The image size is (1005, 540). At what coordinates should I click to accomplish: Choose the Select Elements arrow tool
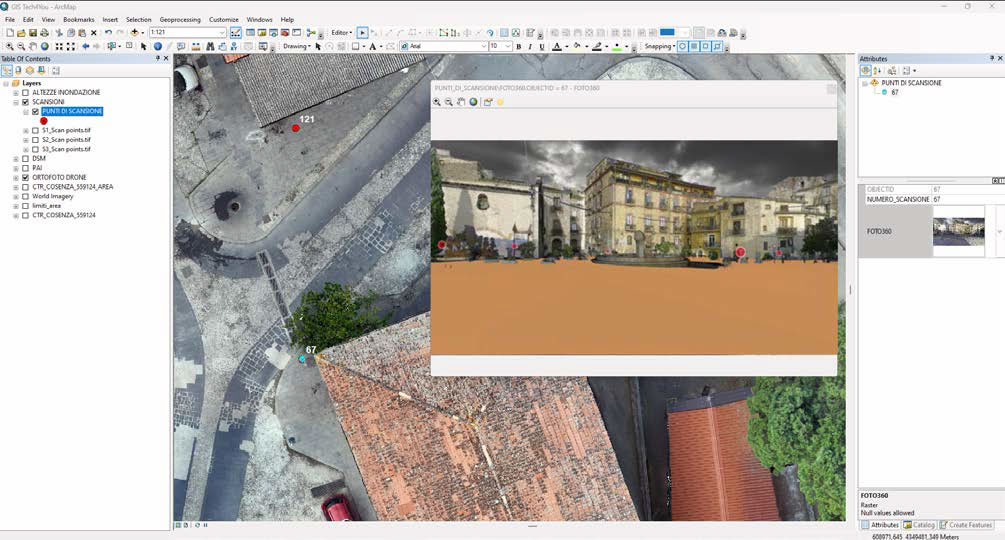click(x=144, y=47)
